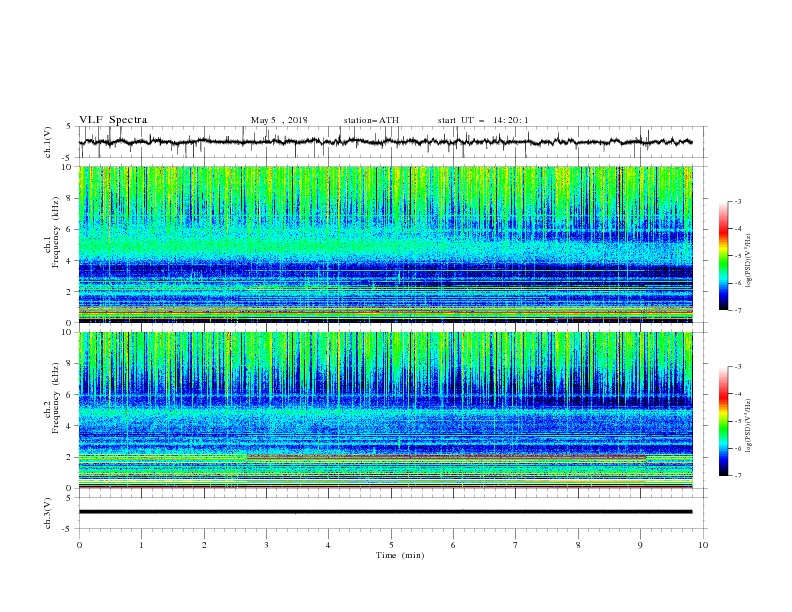Click the "Time (min)" axis label
The width and height of the screenshot is (792, 612).
click(x=400, y=555)
